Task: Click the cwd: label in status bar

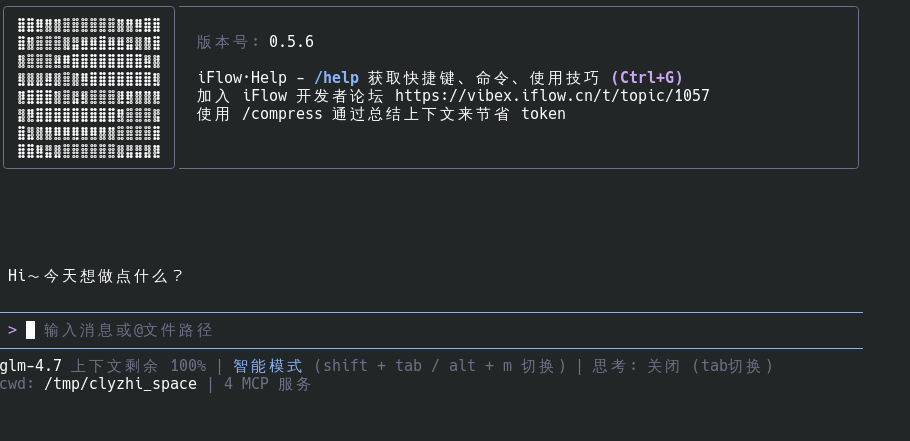Action: [x=17, y=384]
